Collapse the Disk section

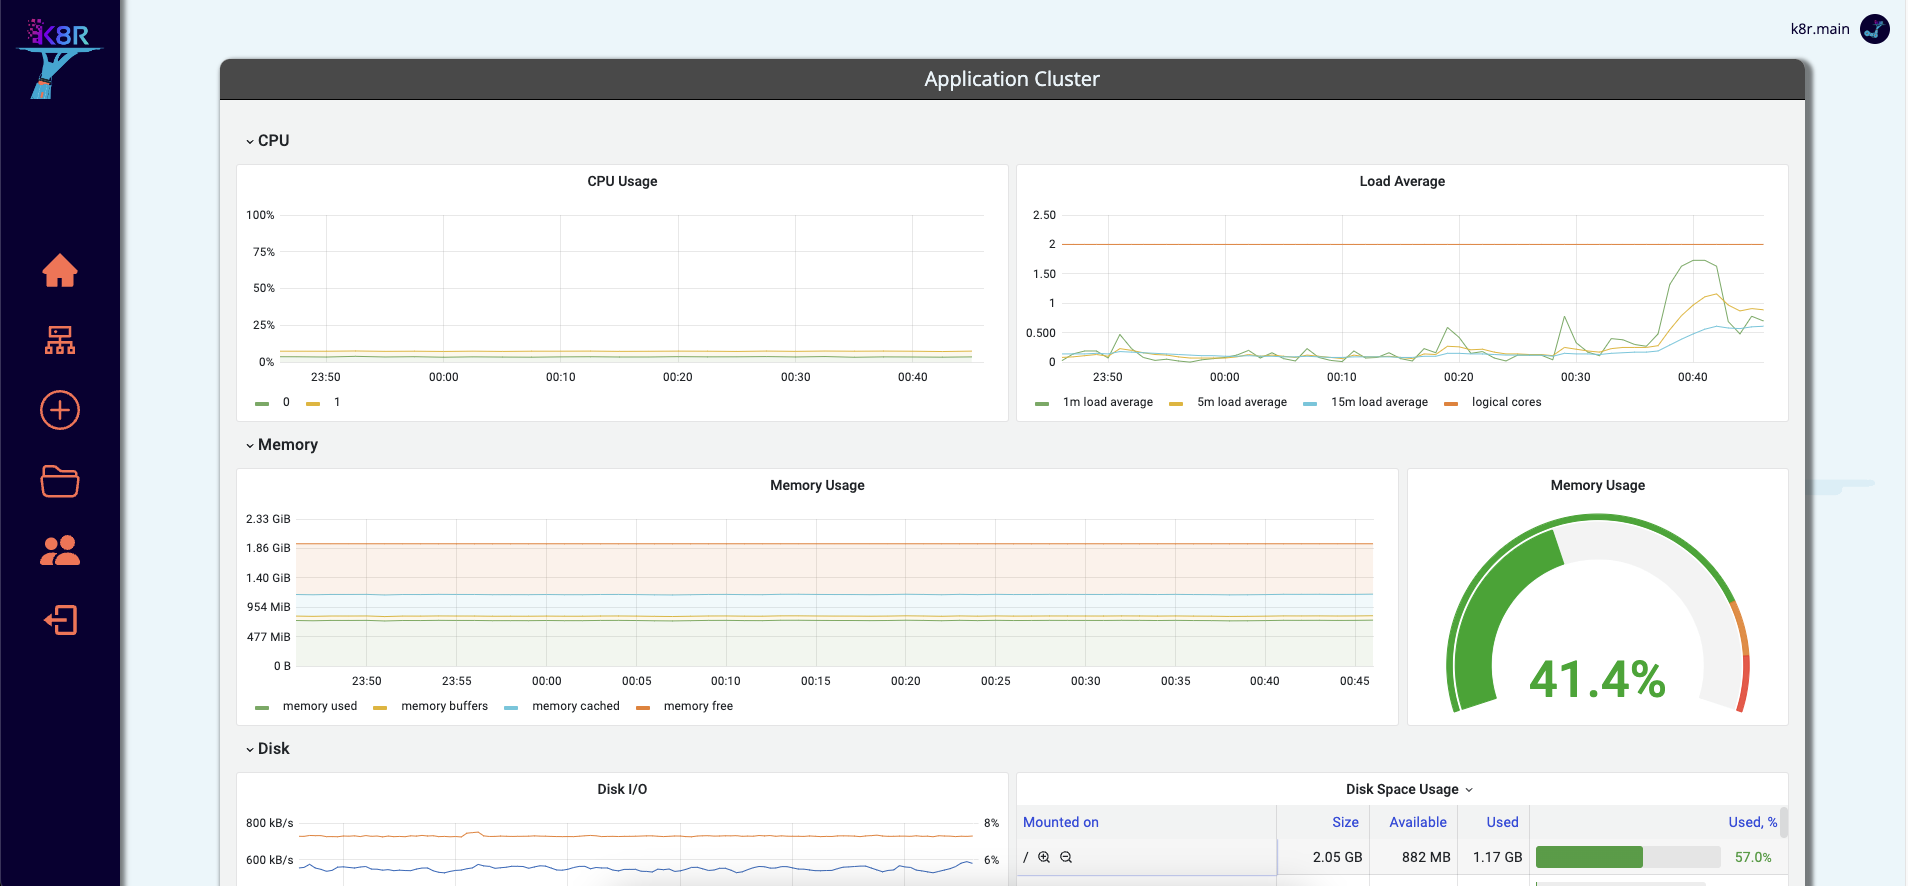(267, 749)
